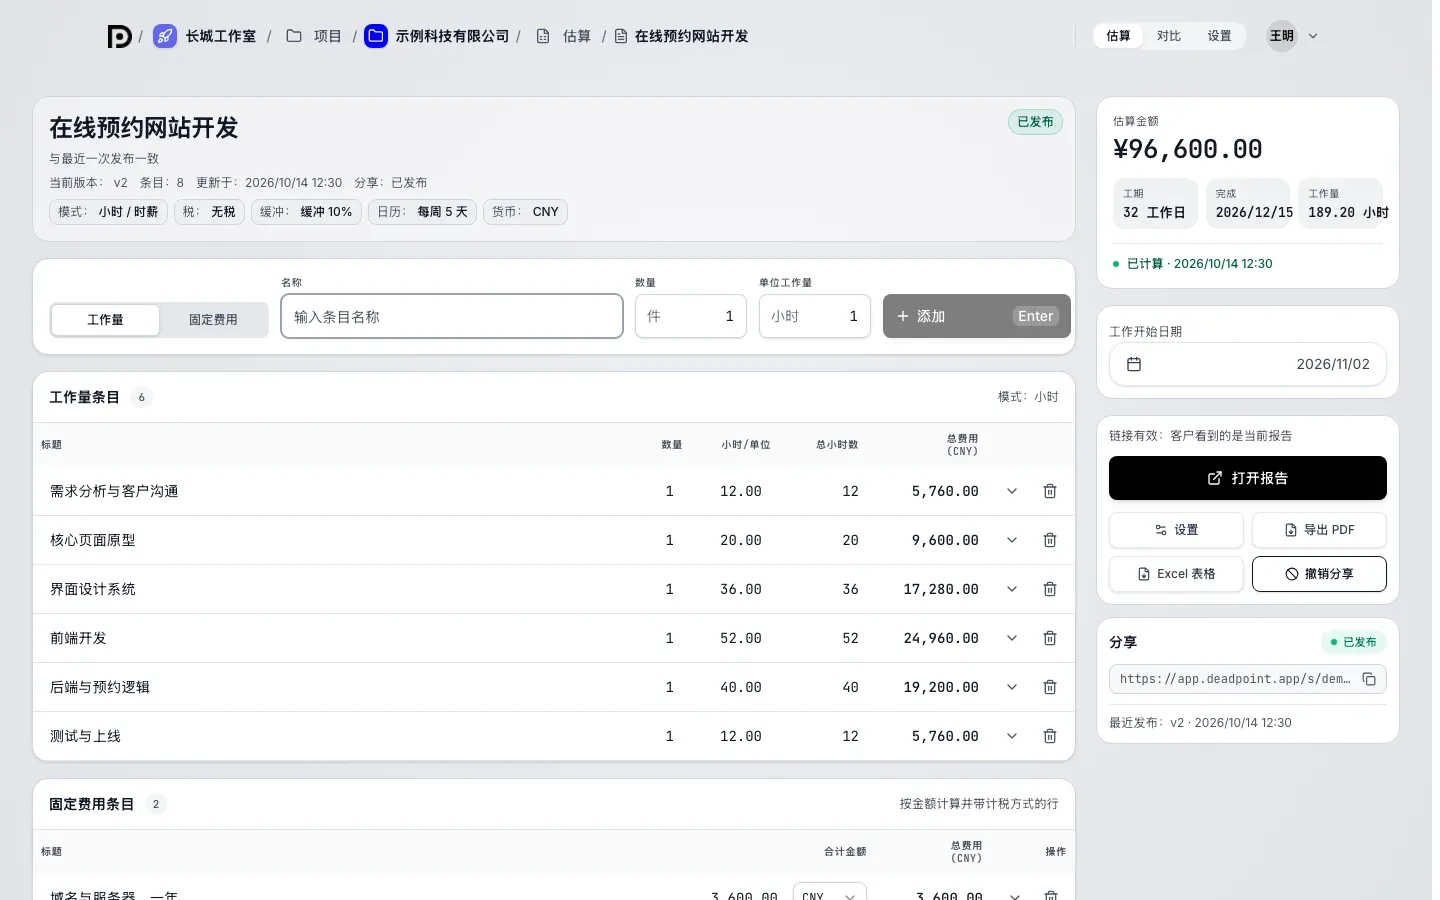Click the 打开报告 button
1440x900 pixels.
pyautogui.click(x=1248, y=478)
